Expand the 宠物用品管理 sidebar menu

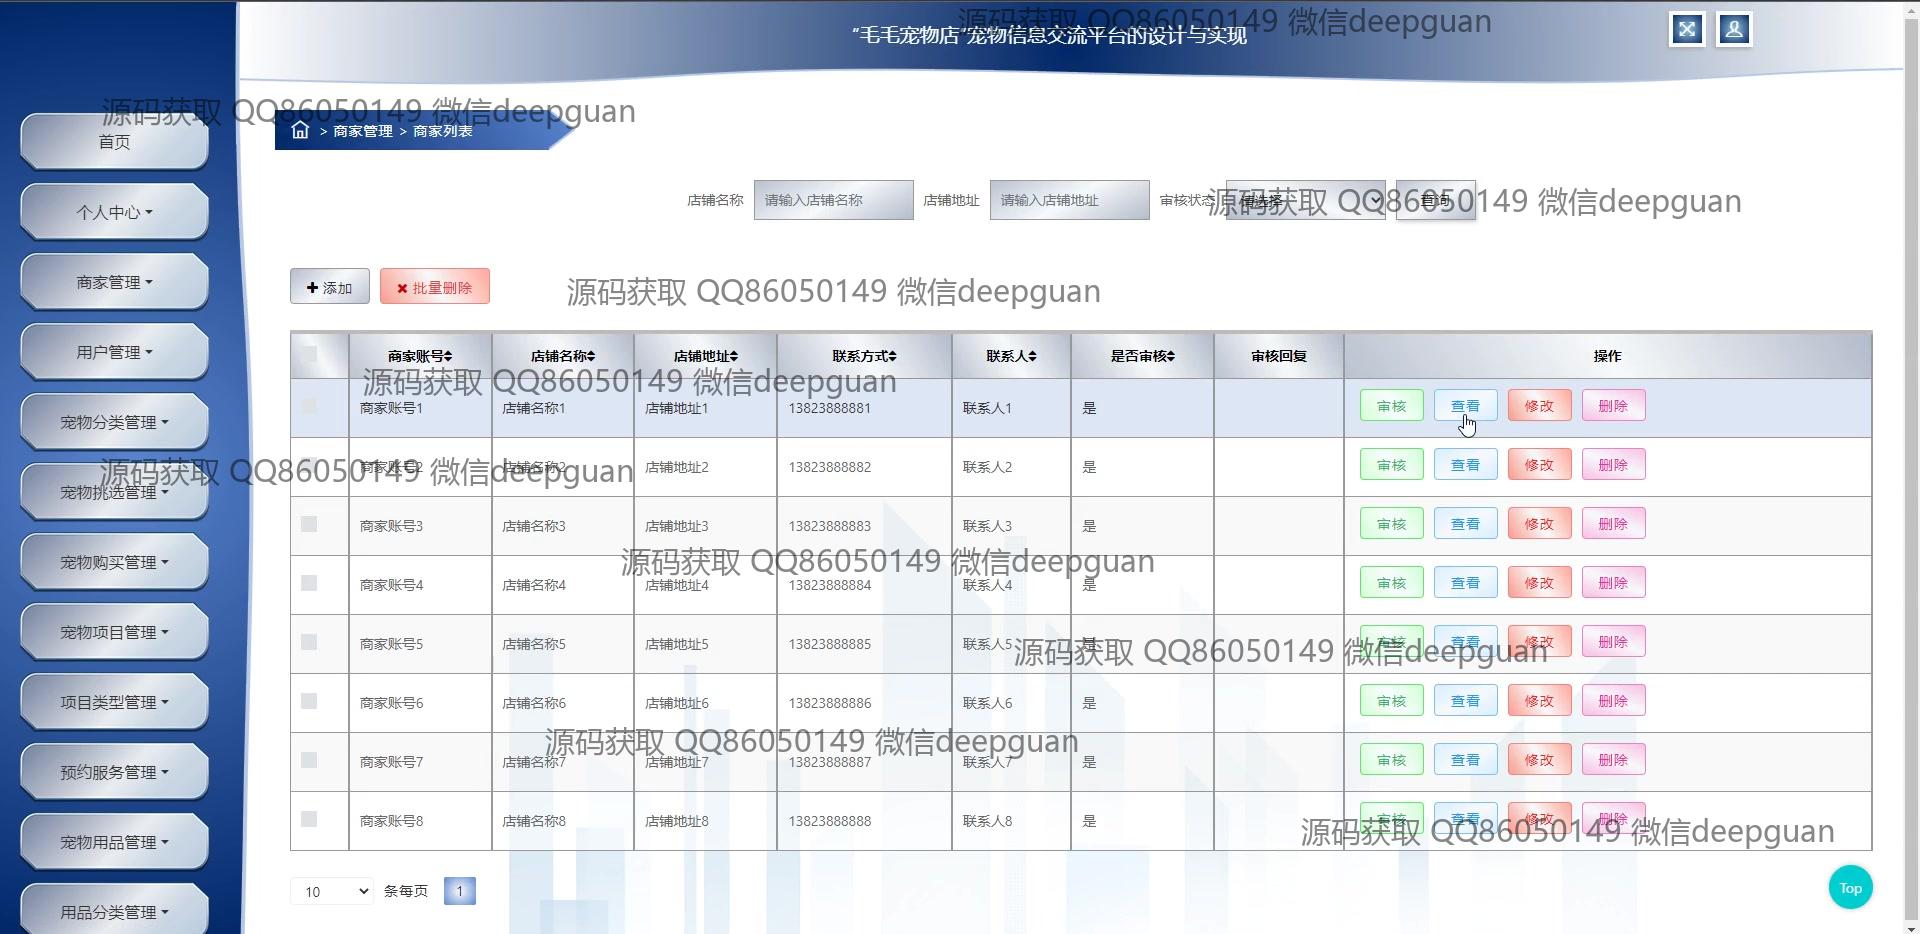(114, 842)
